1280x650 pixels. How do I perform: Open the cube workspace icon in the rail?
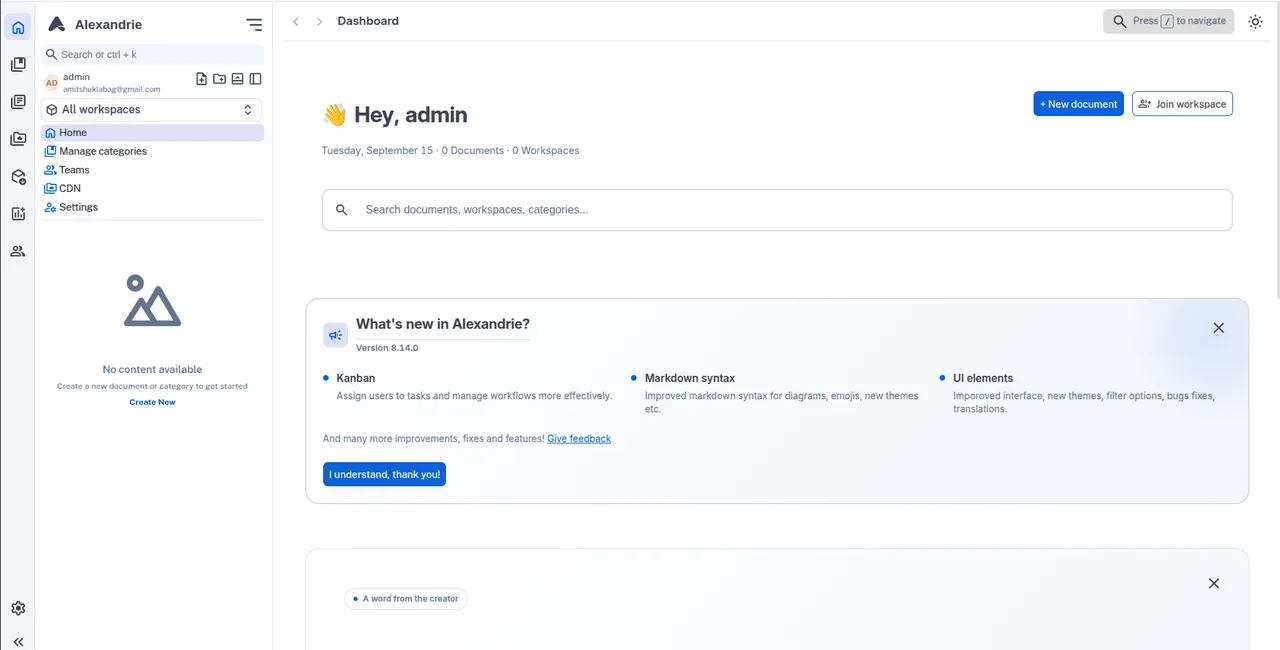coord(18,177)
